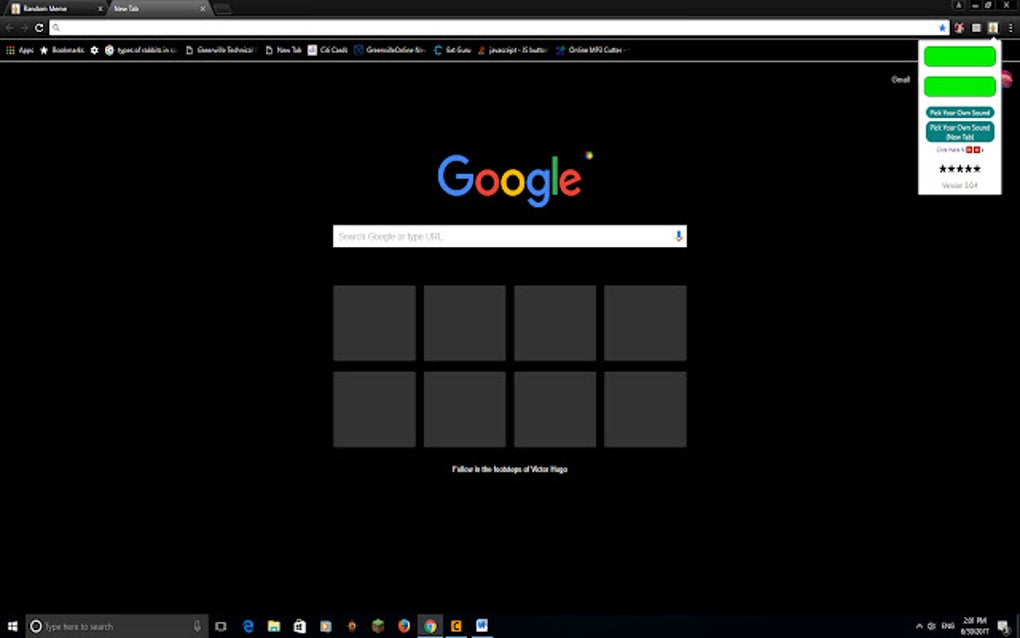Rate the extension using the five stars

tap(958, 168)
